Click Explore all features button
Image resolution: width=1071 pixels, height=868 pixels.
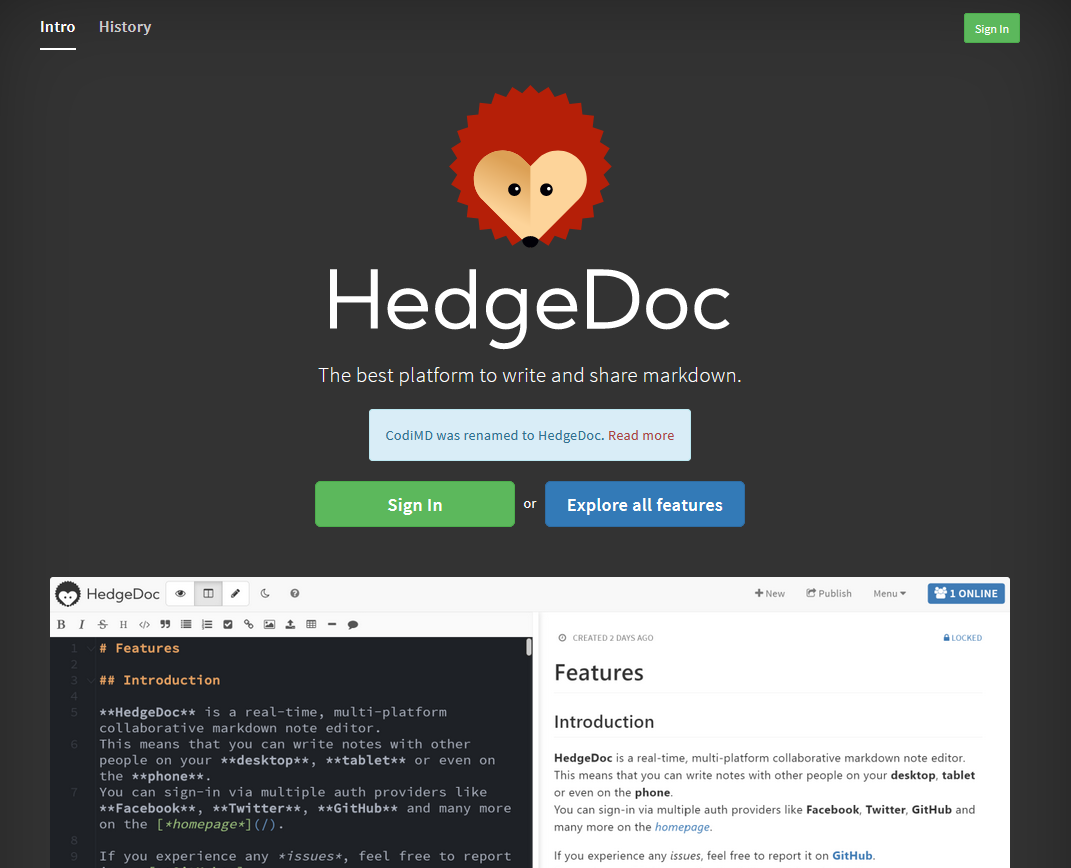[x=645, y=504]
